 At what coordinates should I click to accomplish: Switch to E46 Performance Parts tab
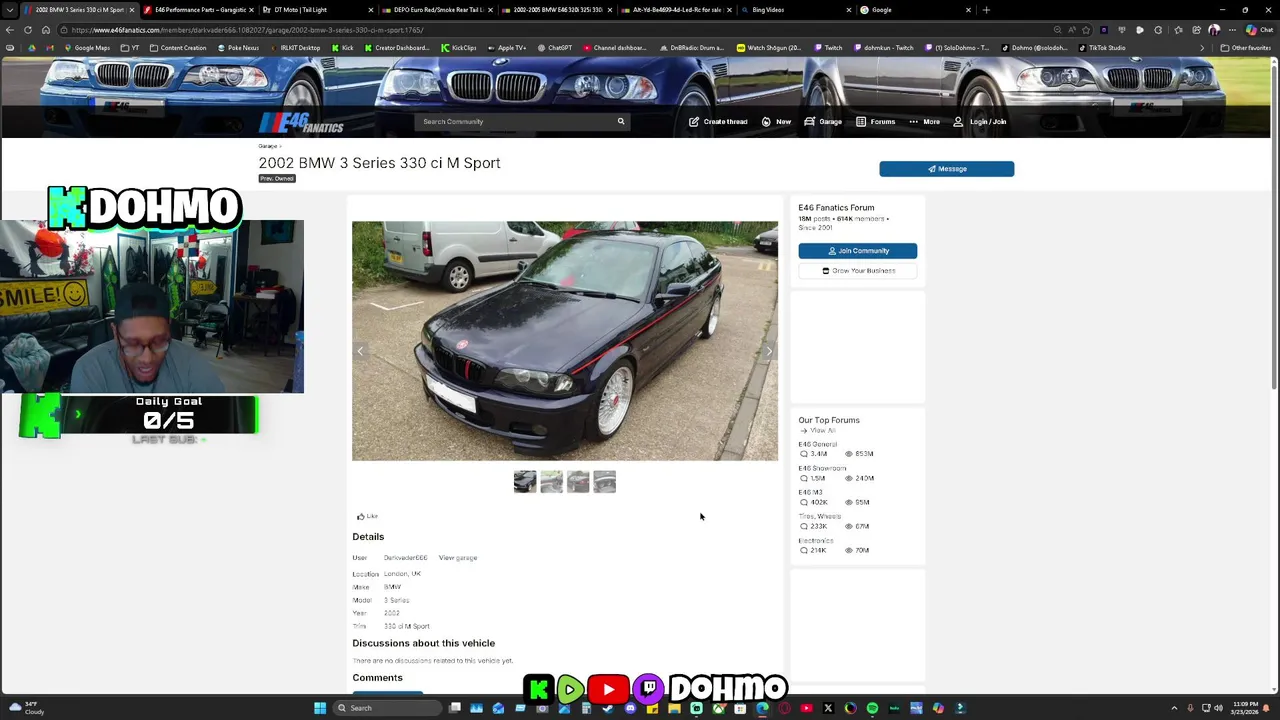click(199, 10)
